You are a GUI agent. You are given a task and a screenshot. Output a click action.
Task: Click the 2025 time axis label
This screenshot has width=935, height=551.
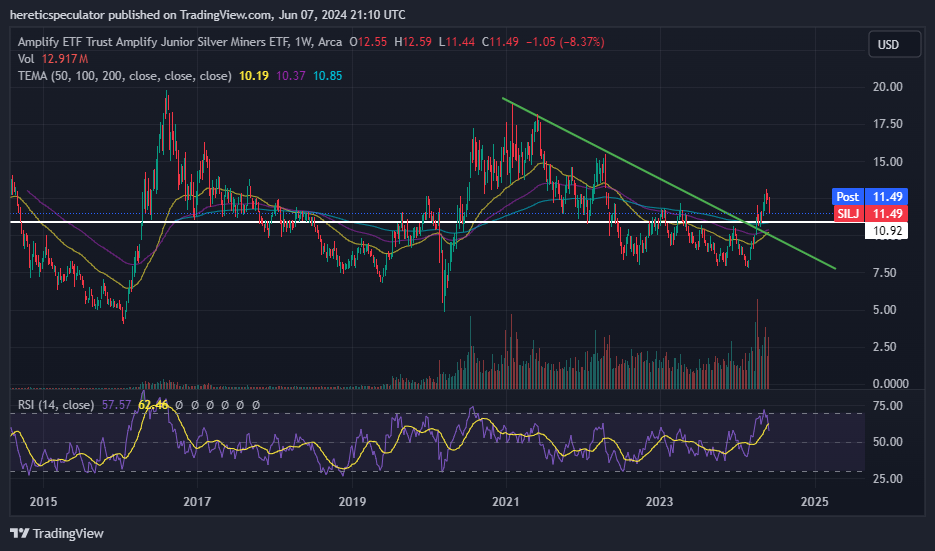click(x=815, y=502)
